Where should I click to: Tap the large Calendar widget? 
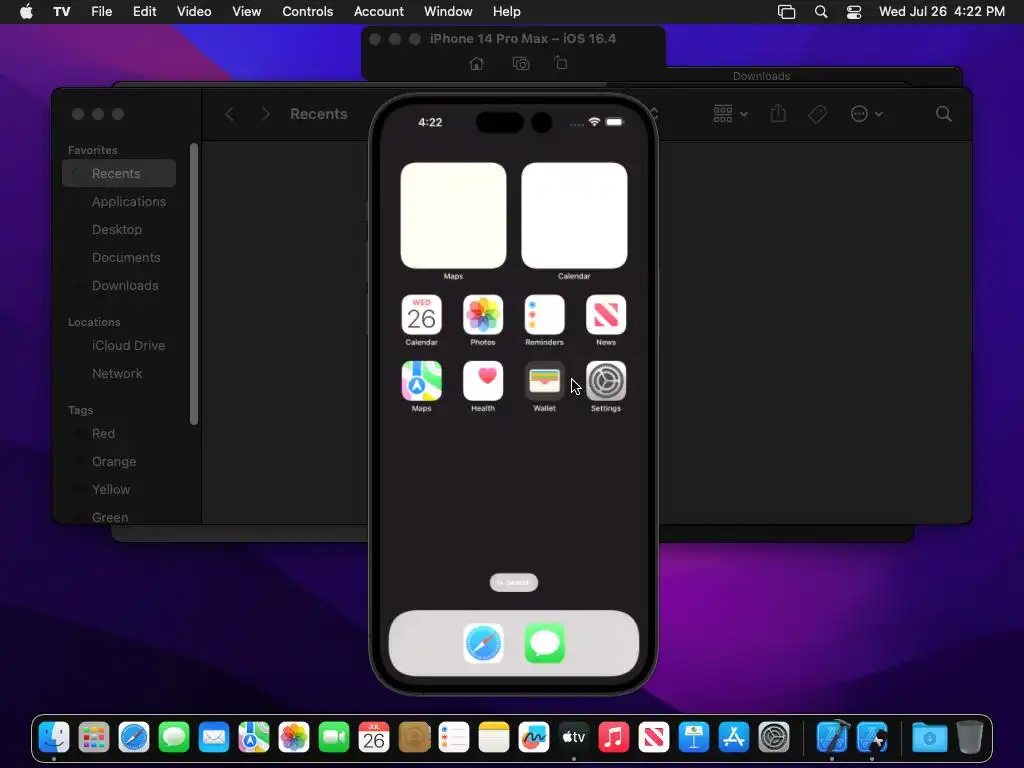pyautogui.click(x=574, y=216)
